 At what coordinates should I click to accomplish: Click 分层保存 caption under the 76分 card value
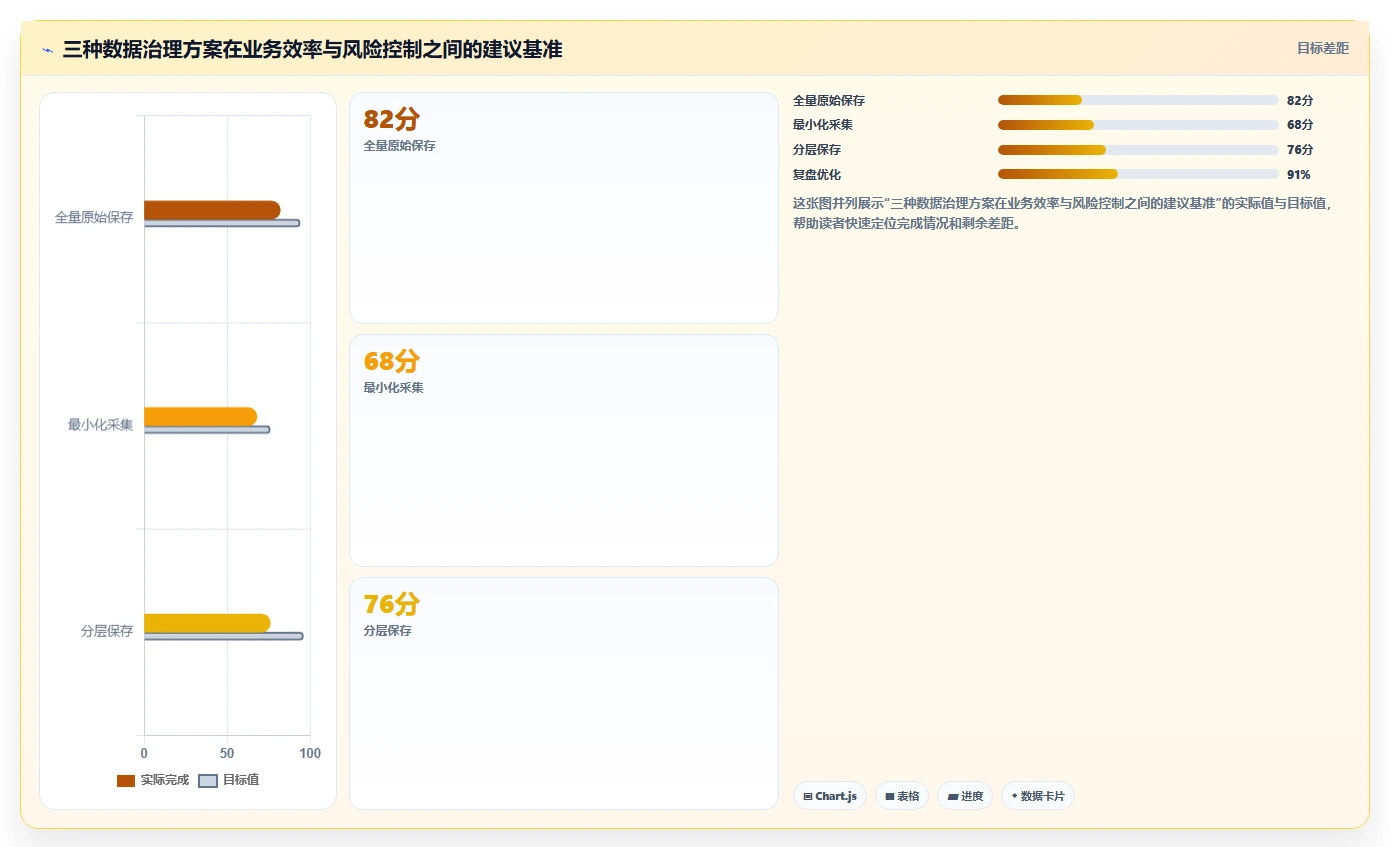pyautogui.click(x=387, y=631)
